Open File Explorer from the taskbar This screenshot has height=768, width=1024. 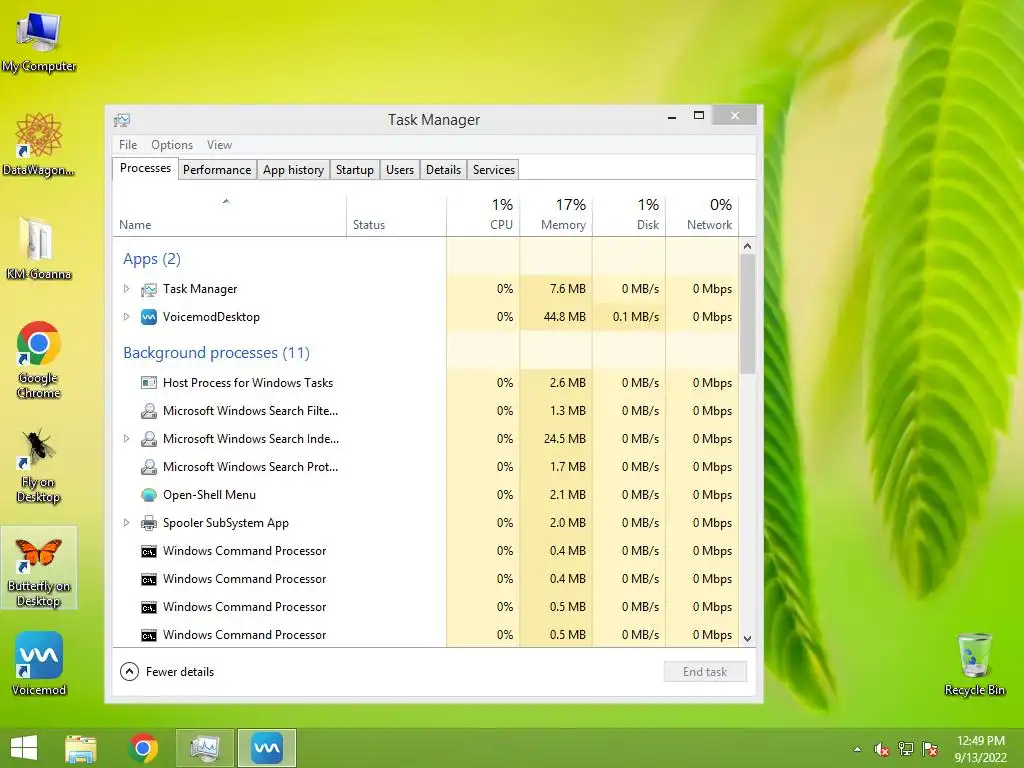[81, 748]
